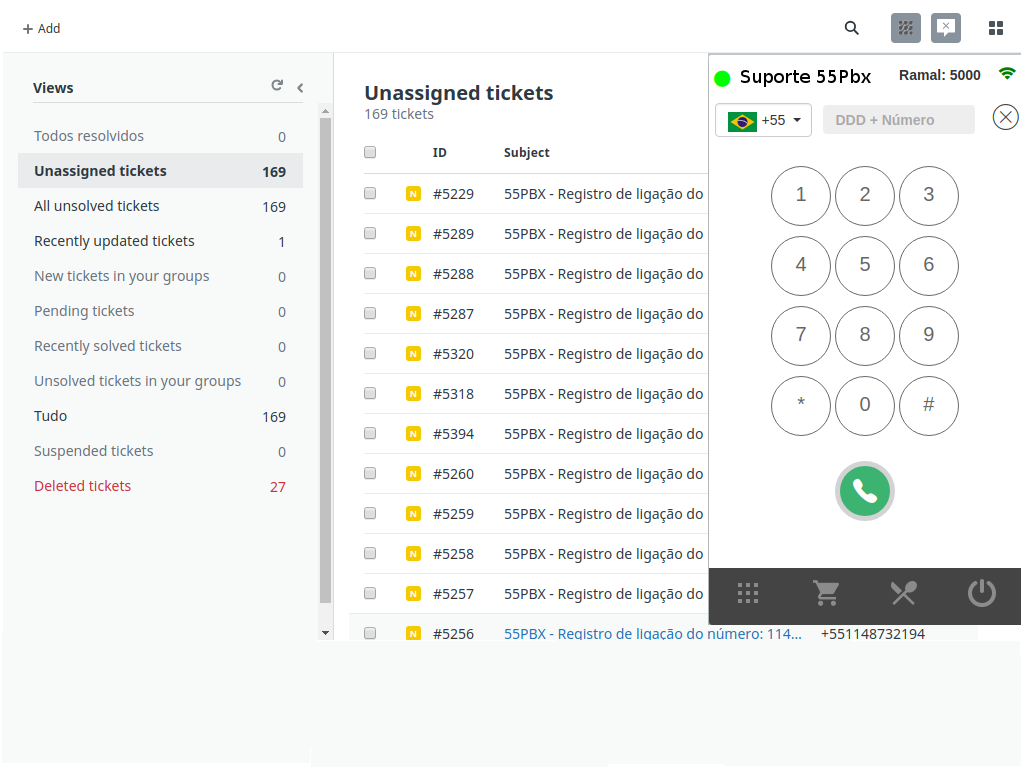Viewport: 1024px width, 768px height.
Task: Collapse the Views sidebar panel
Action: (x=300, y=88)
